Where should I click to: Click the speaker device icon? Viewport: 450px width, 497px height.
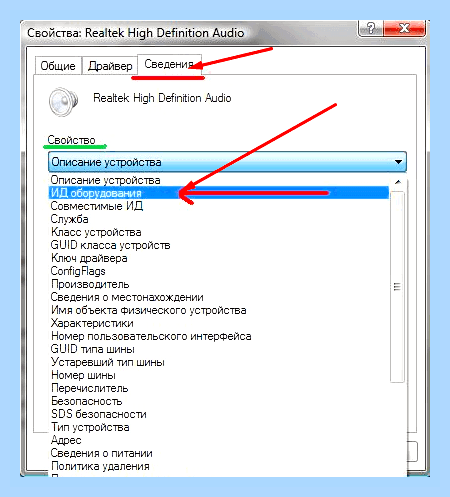click(x=63, y=101)
